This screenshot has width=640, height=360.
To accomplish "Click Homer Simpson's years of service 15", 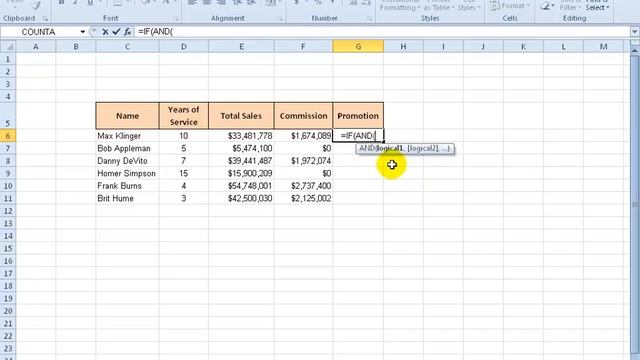I will (x=184, y=173).
